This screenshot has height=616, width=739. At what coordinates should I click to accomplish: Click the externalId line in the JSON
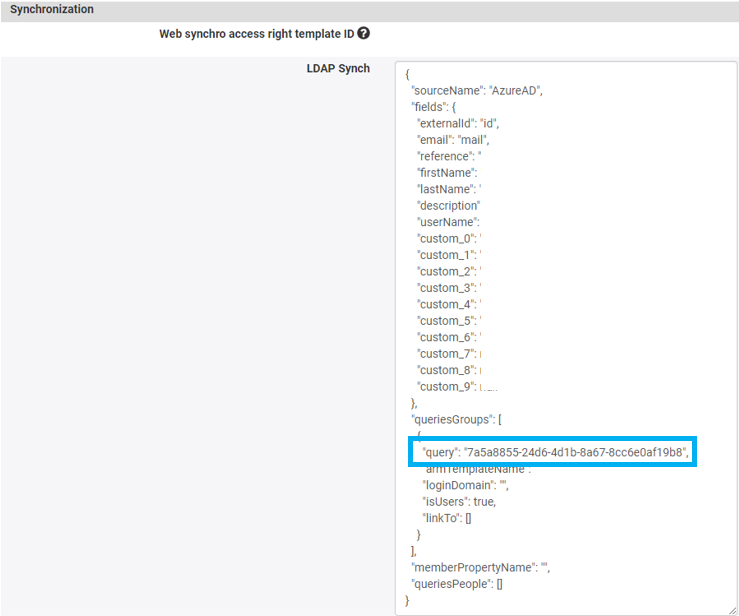pyautogui.click(x=457, y=124)
